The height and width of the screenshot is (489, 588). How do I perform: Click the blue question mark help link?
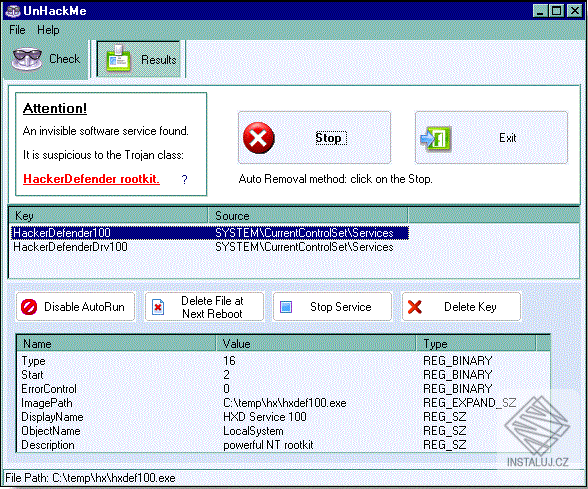184,180
